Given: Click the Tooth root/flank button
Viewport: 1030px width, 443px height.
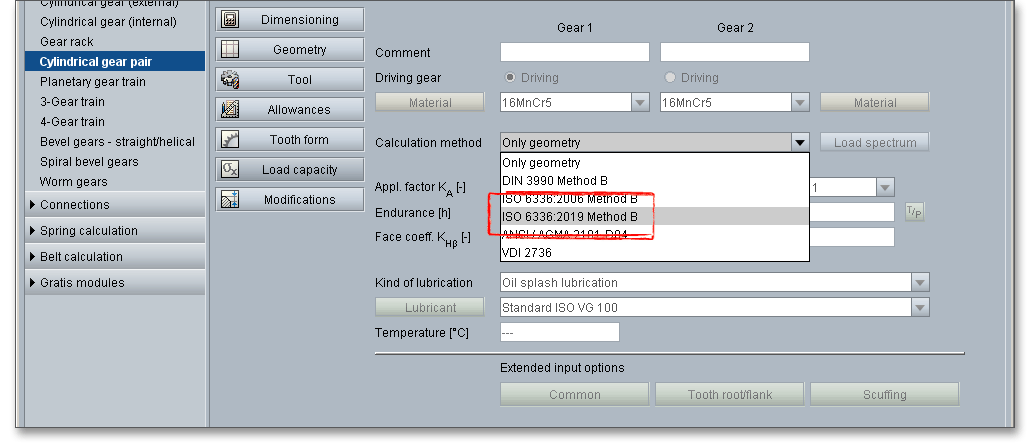Looking at the screenshot, I should point(729,395).
